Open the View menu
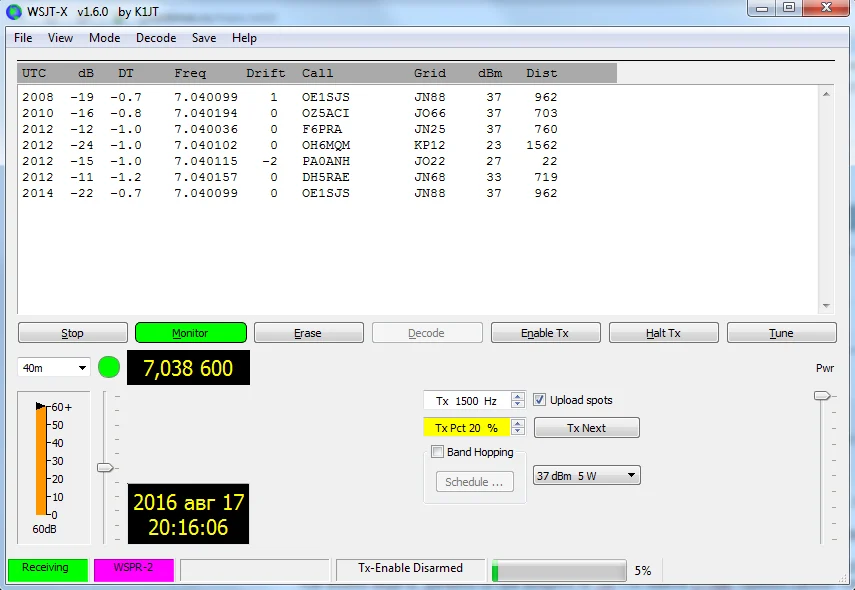The height and width of the screenshot is (590, 855). [x=60, y=38]
